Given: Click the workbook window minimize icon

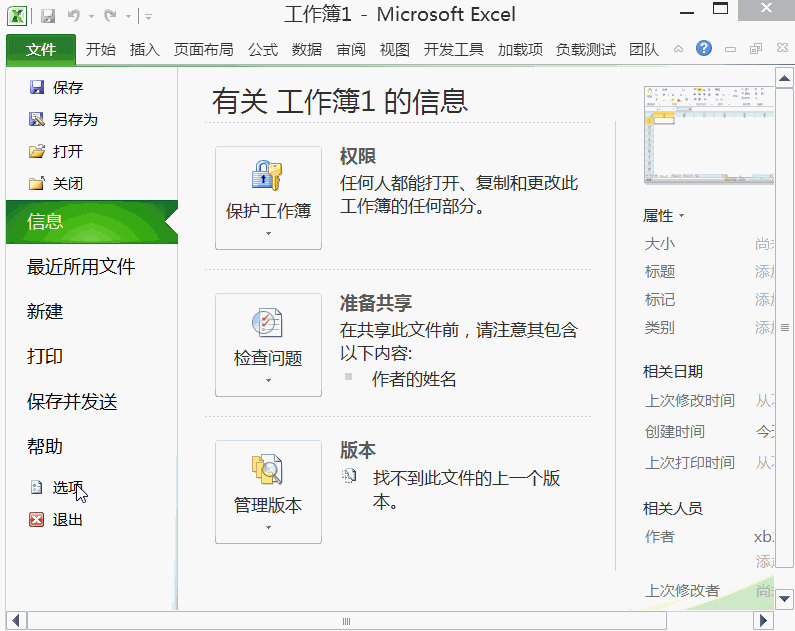Looking at the screenshot, I should pos(730,49).
